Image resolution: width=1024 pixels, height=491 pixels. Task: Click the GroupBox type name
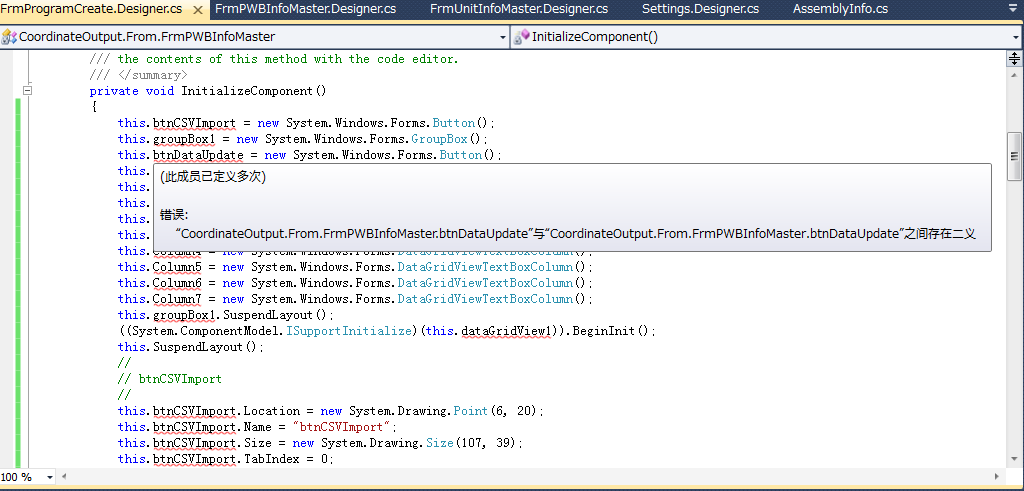pos(440,139)
